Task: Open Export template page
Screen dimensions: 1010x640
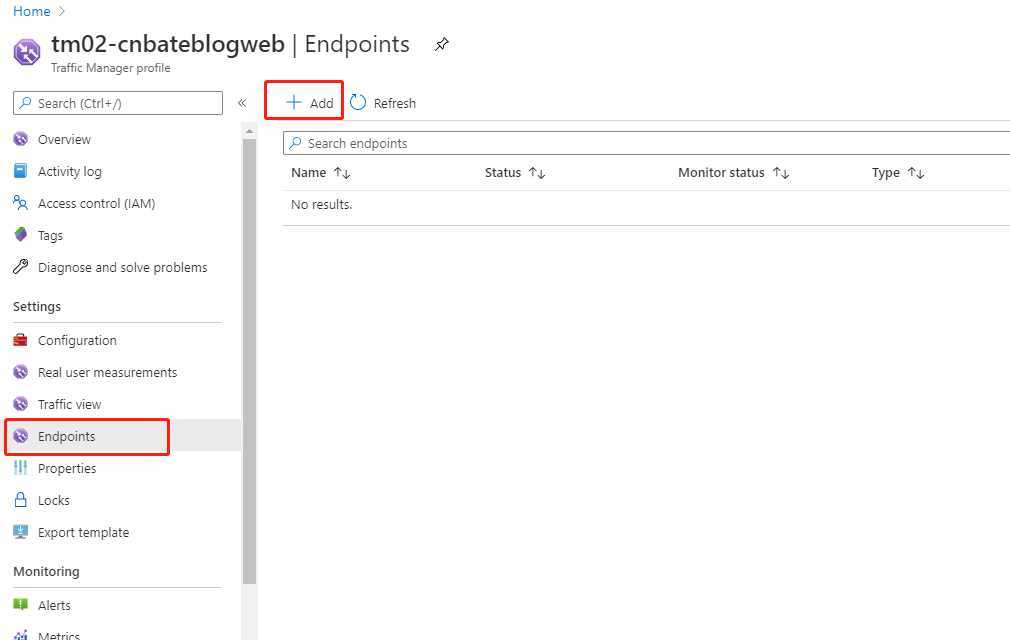Action: click(83, 532)
